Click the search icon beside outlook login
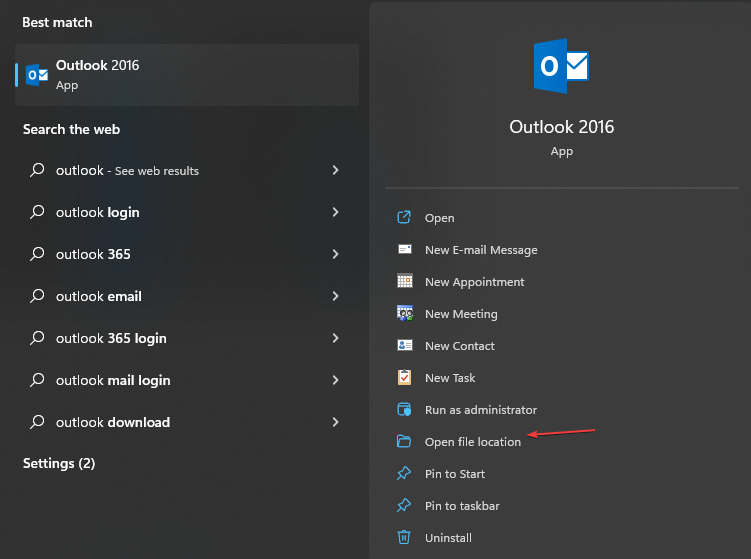Screen dimensions: 751x559 [x=37, y=212]
